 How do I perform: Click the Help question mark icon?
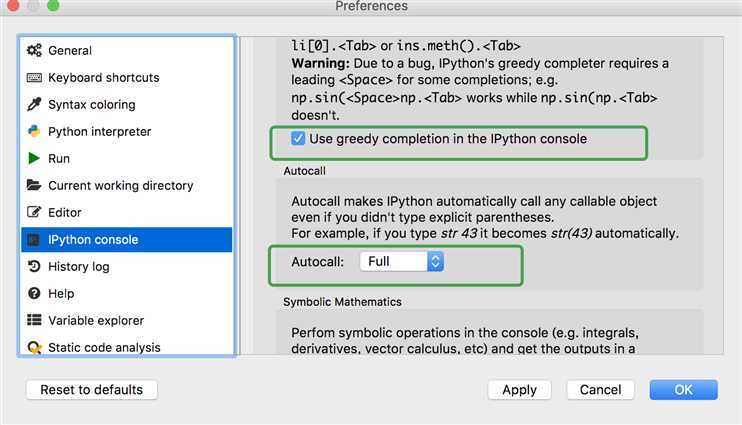point(34,293)
